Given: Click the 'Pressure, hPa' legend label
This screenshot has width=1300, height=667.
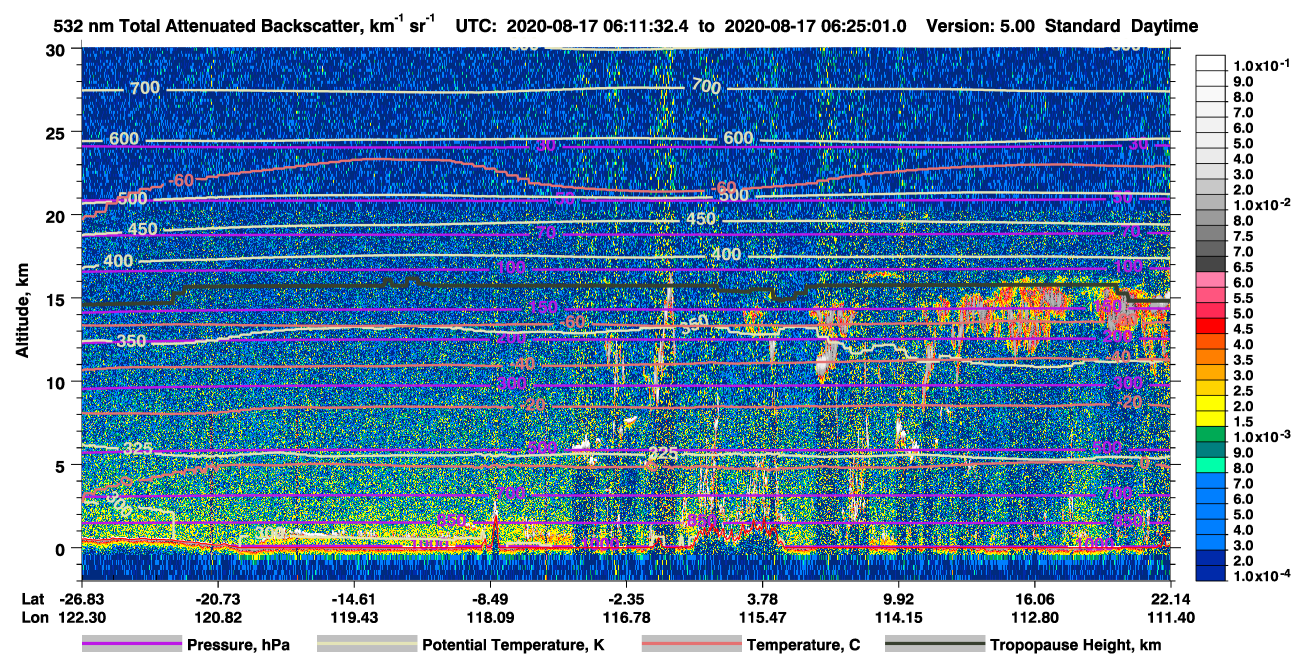Looking at the screenshot, I should (238, 645).
